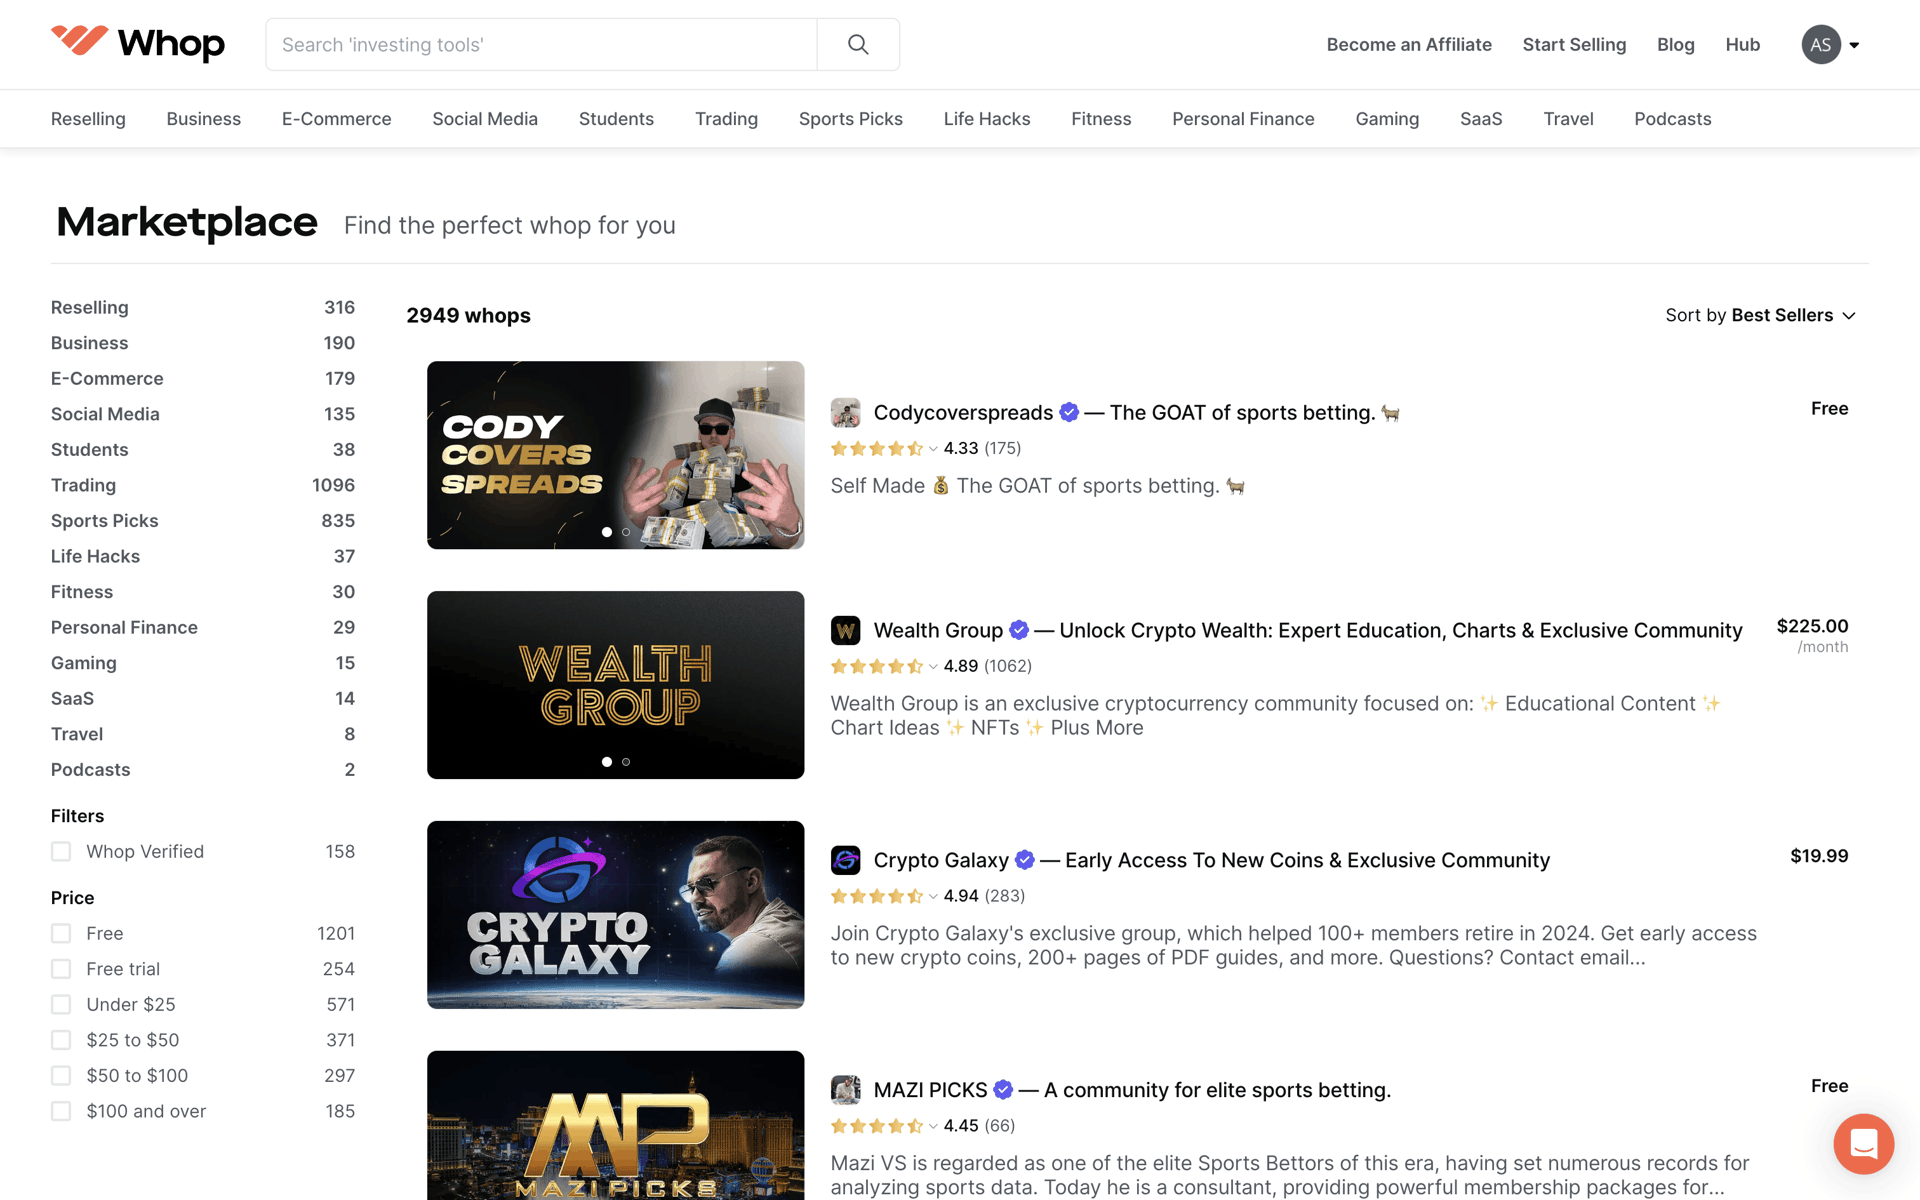Viewport: 1920px width, 1200px height.
Task: Click Codycoverspreads star rating
Action: 877,448
